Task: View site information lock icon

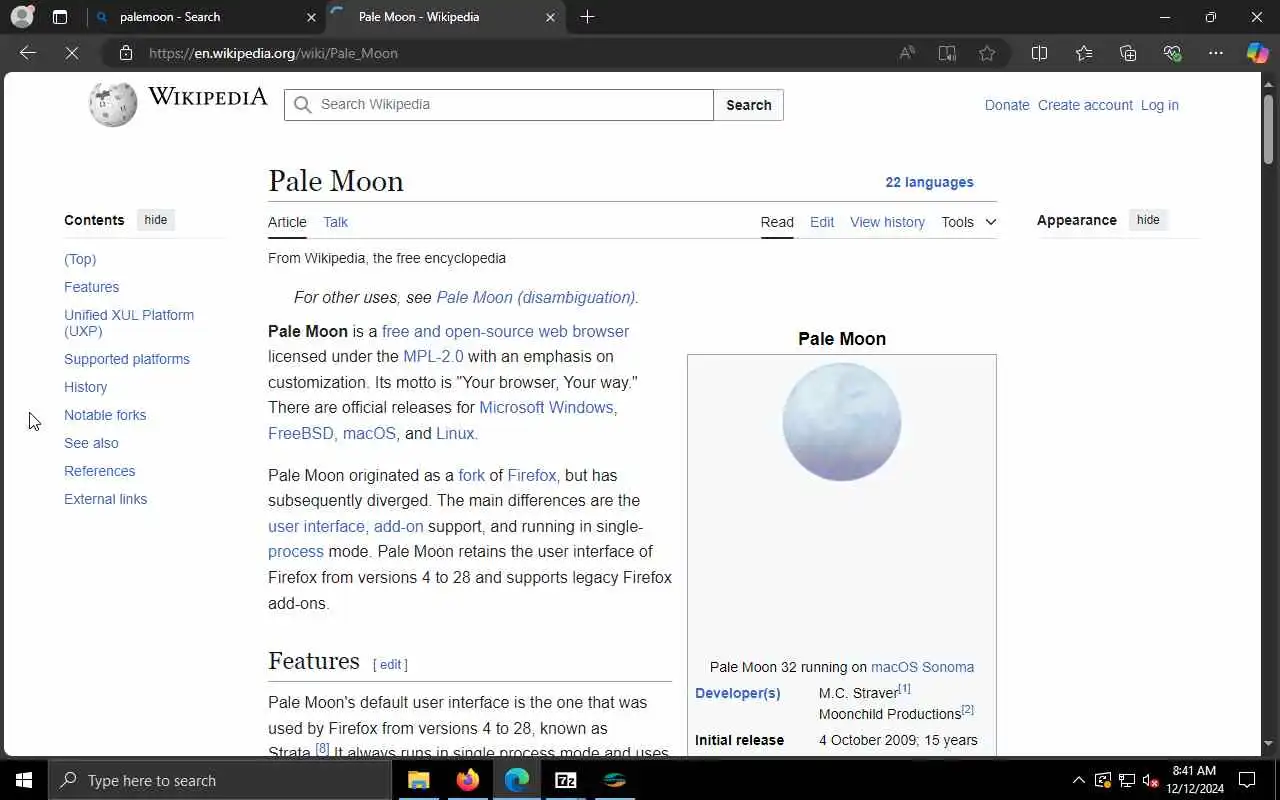Action: 126,53
